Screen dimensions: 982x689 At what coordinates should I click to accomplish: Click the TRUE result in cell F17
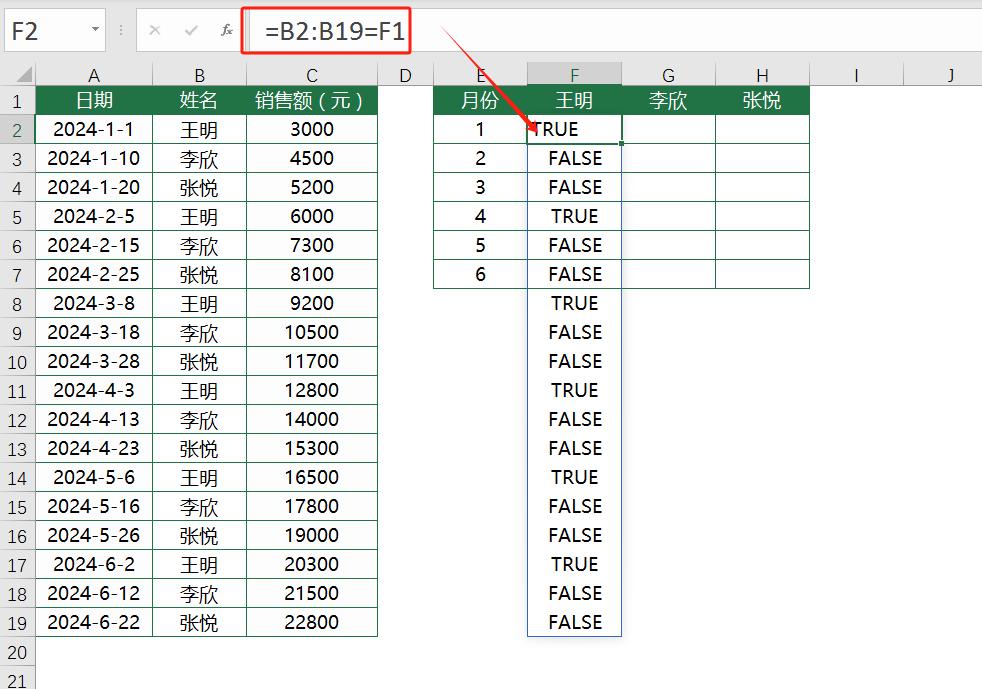(x=574, y=564)
